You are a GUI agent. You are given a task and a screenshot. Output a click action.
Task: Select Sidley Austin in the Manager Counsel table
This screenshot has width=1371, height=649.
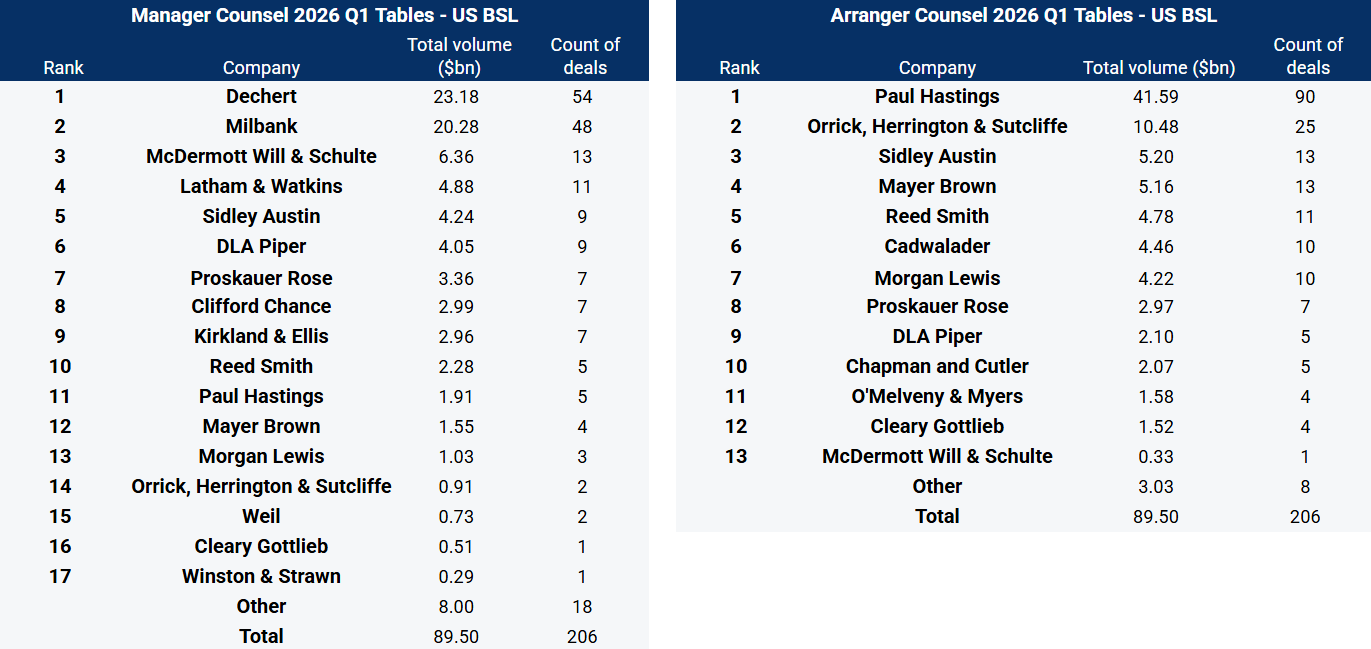261,217
